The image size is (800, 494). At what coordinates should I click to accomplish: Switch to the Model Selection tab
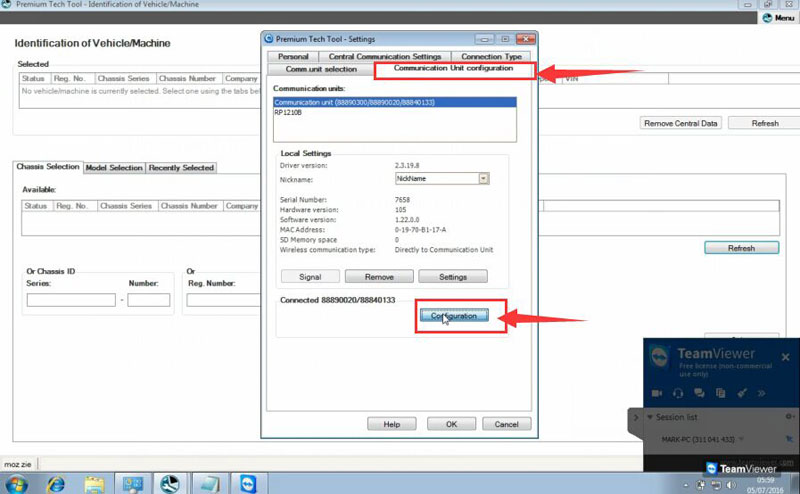click(x=114, y=167)
